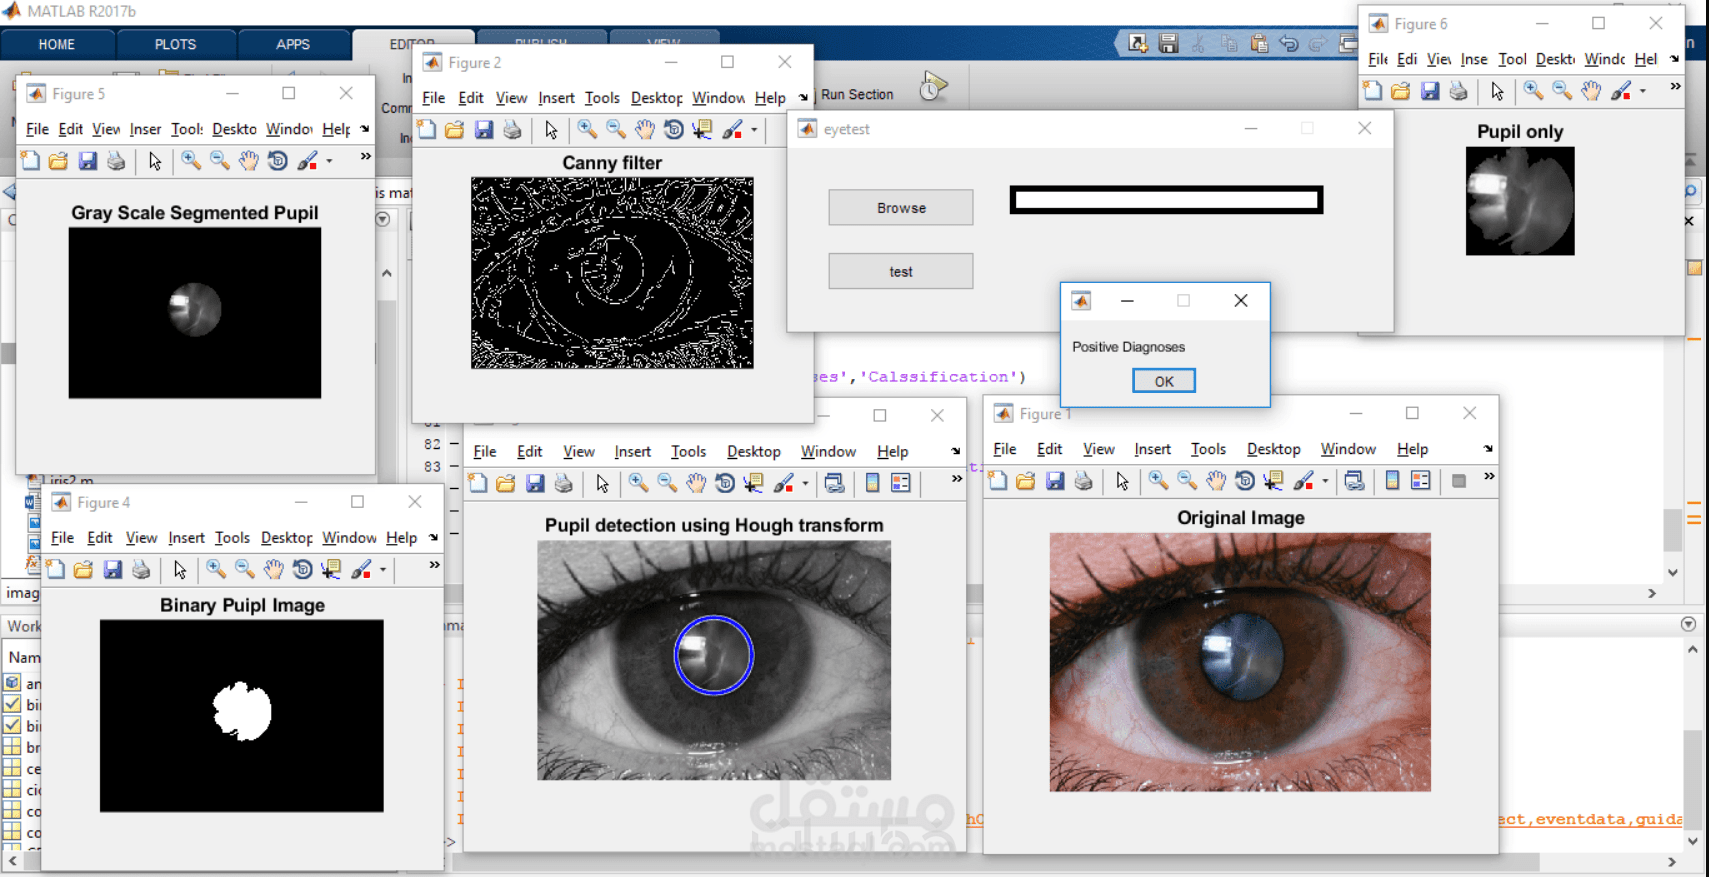Image resolution: width=1709 pixels, height=877 pixels.
Task: Click Save icon in Figure 5 toolbar
Action: click(87, 161)
